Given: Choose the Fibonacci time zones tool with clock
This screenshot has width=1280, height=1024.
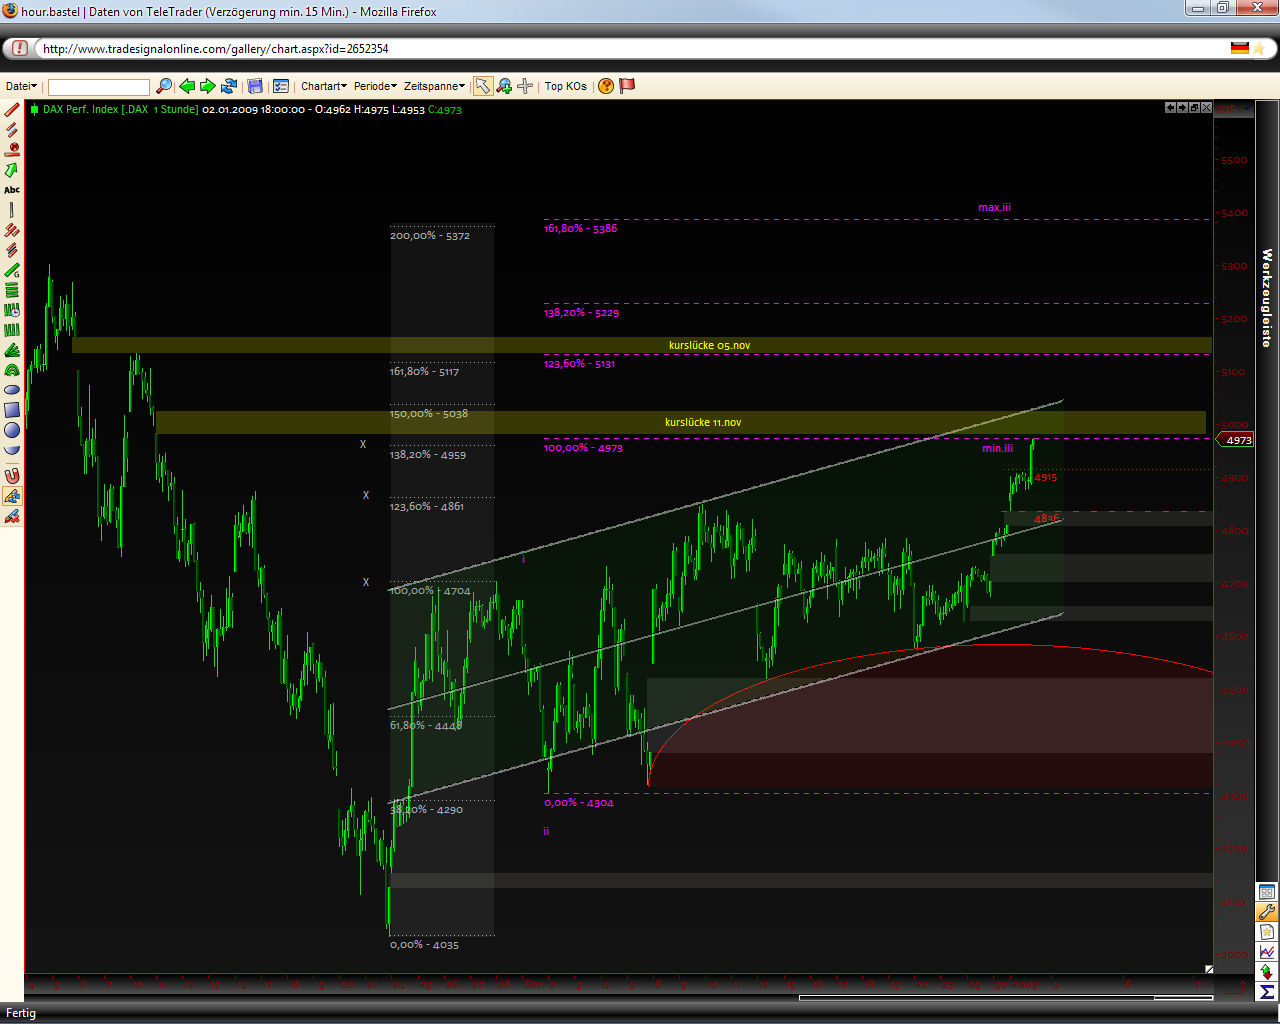Looking at the screenshot, I should click(x=12, y=310).
